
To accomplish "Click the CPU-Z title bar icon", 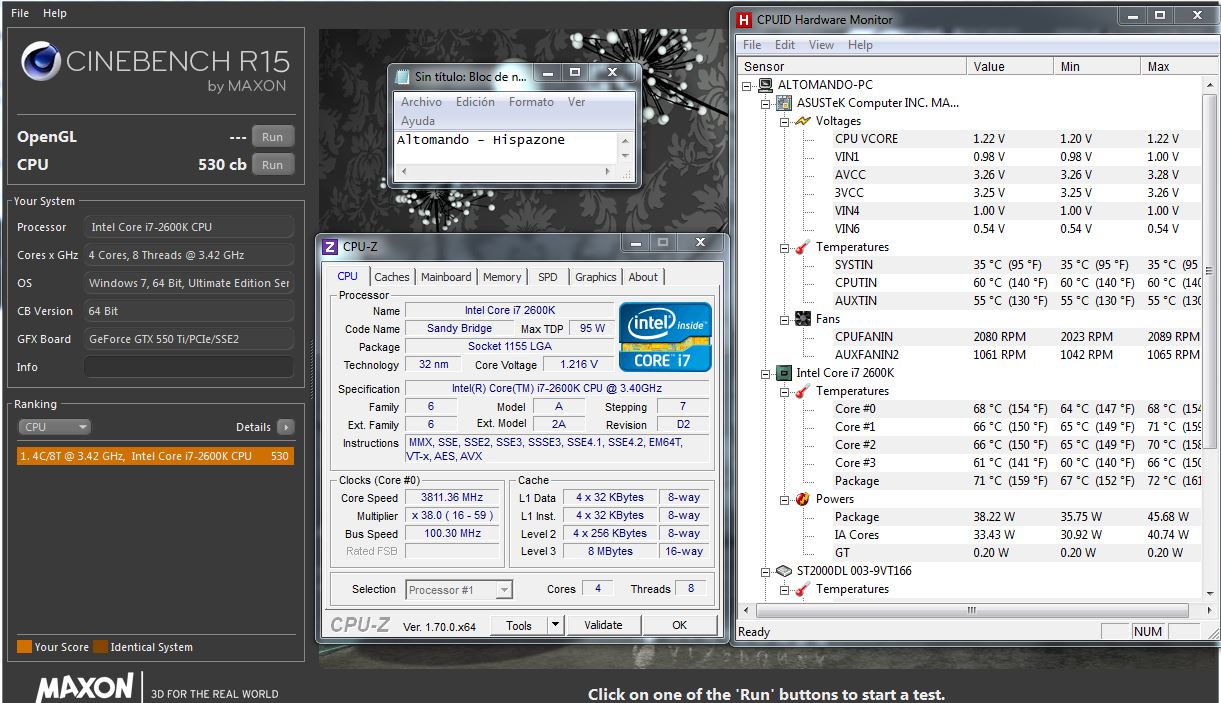I will 330,246.
